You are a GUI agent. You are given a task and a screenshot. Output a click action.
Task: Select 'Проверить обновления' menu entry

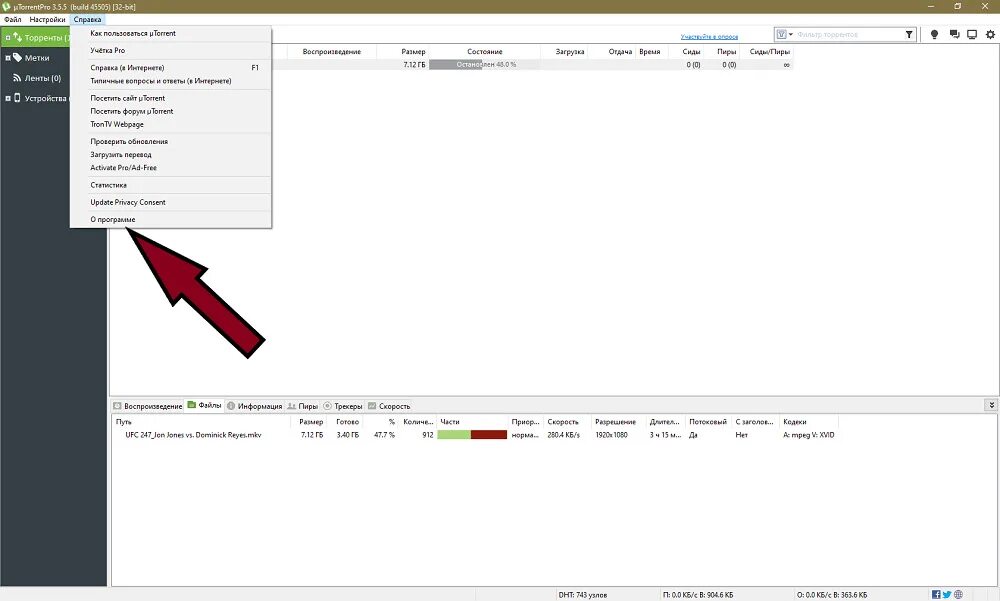170,142
